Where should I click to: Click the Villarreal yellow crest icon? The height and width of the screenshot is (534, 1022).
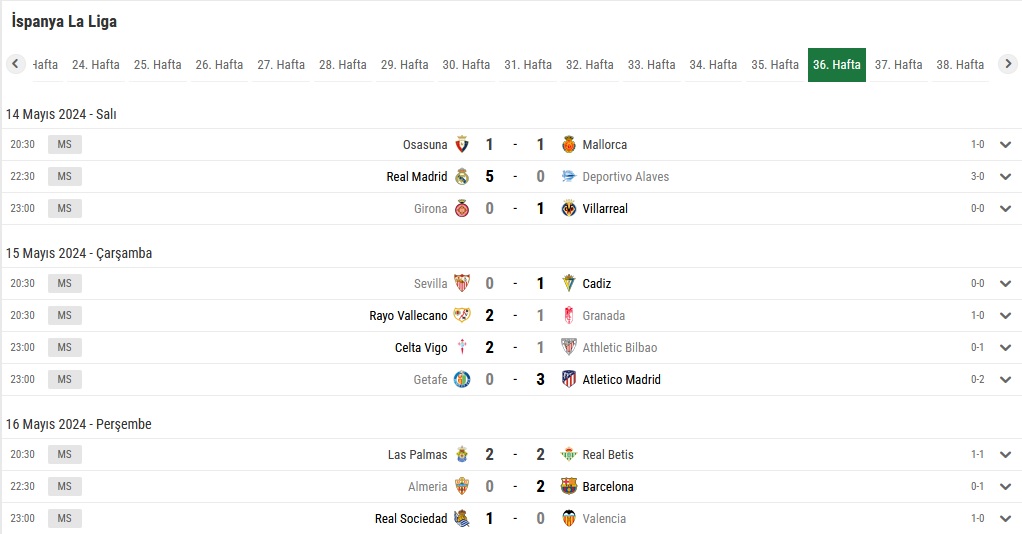point(569,209)
